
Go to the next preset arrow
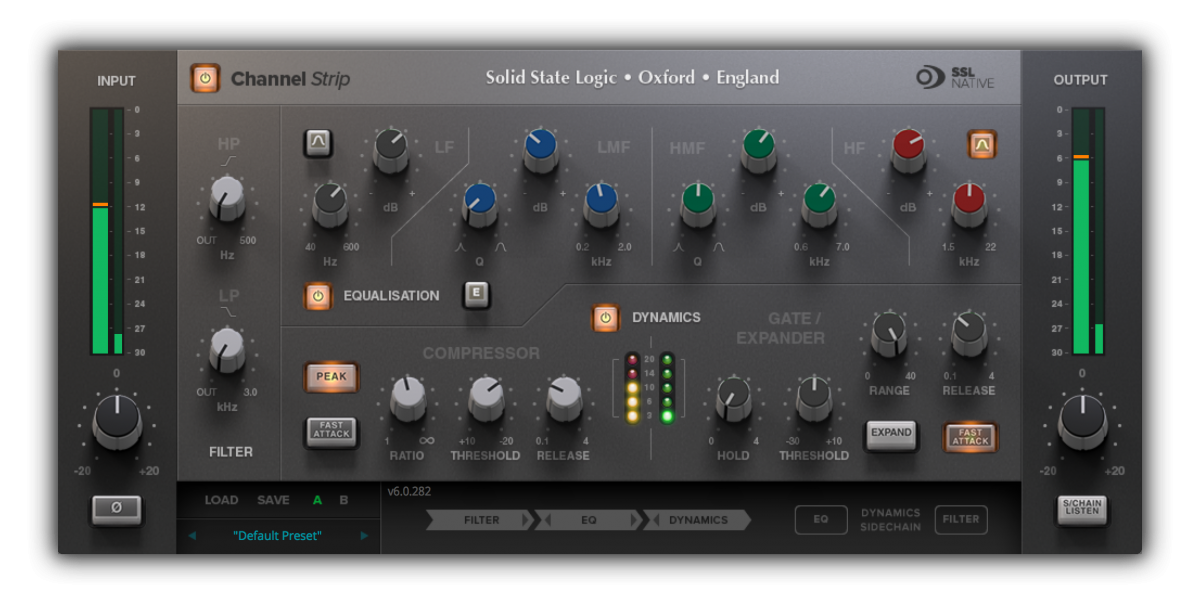click(x=364, y=536)
